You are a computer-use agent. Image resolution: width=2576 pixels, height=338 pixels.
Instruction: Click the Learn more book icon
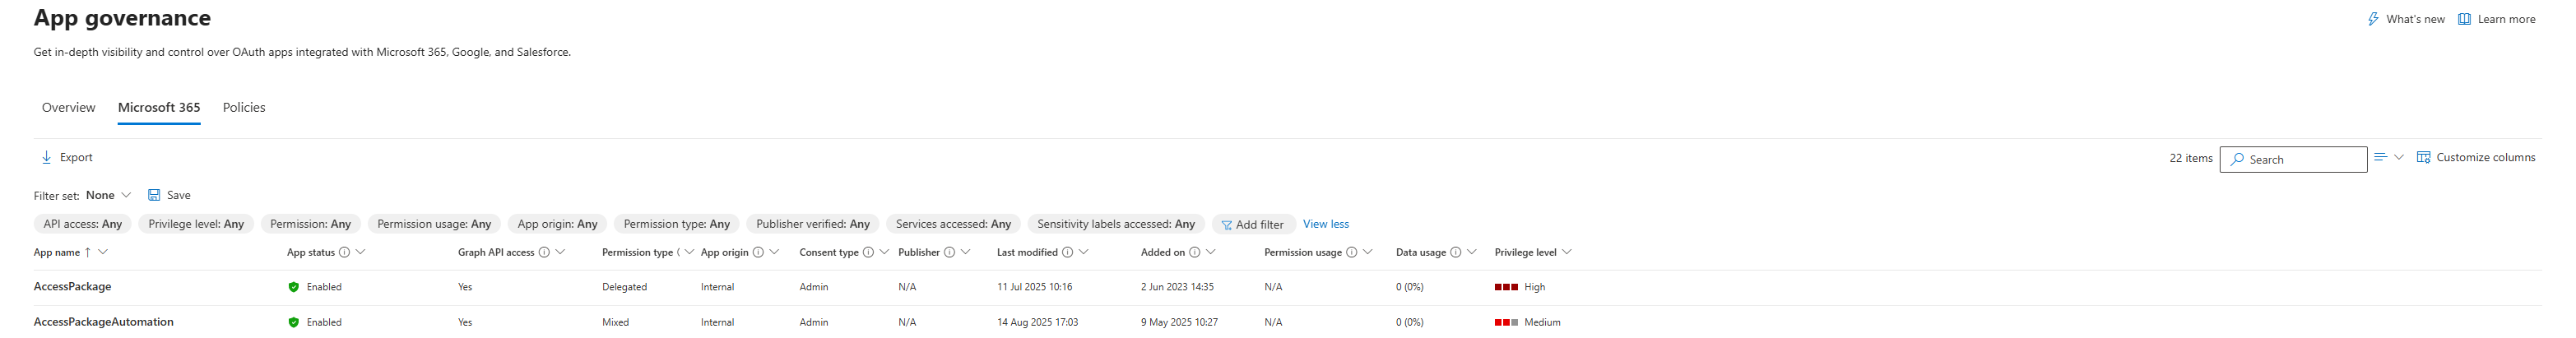click(2465, 19)
